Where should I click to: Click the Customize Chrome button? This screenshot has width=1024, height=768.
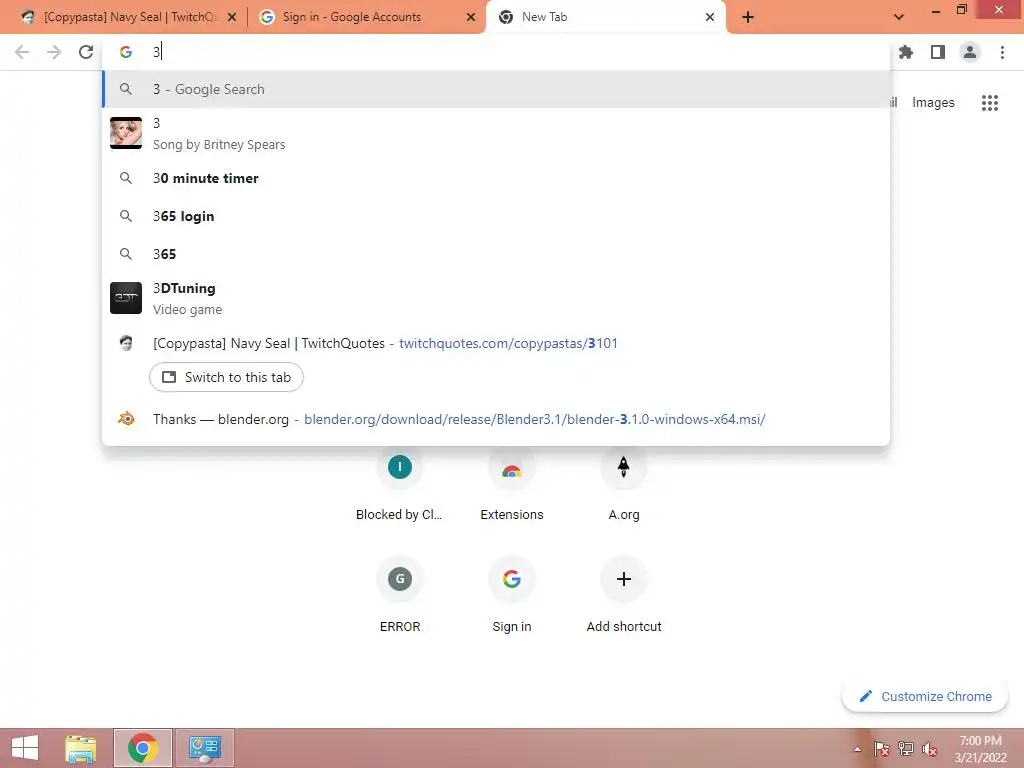tap(925, 697)
